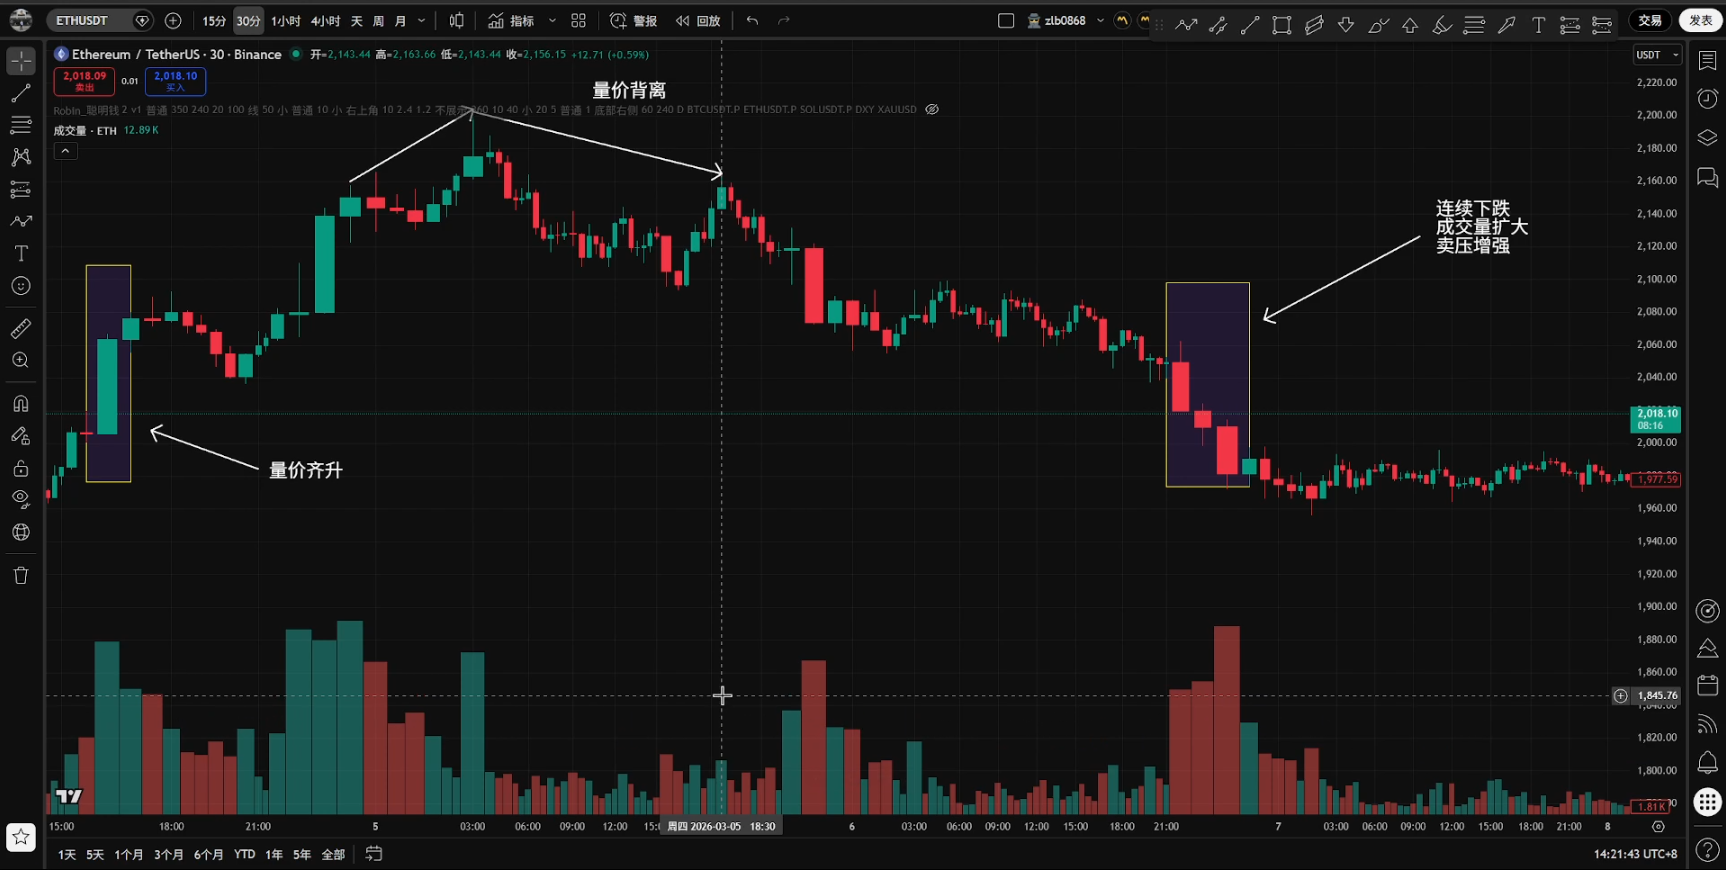
Task: Collapse the indicator legend chevron
Action: click(x=65, y=151)
